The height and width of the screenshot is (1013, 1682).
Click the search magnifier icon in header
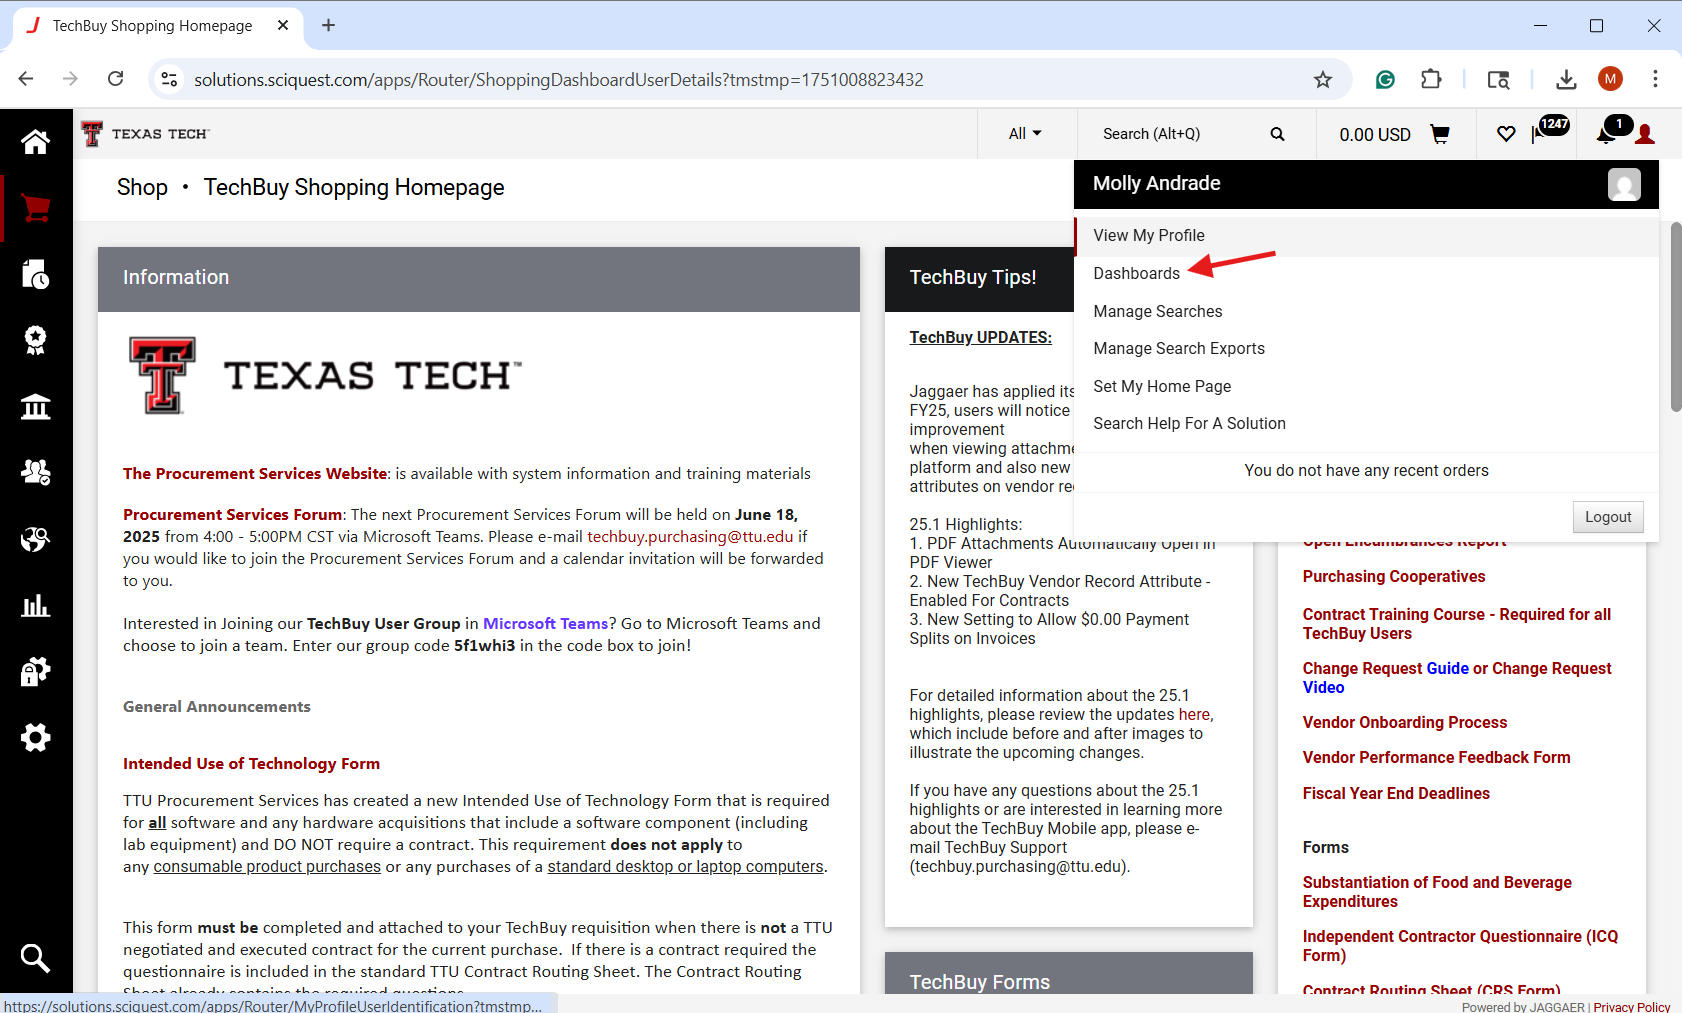click(1277, 134)
